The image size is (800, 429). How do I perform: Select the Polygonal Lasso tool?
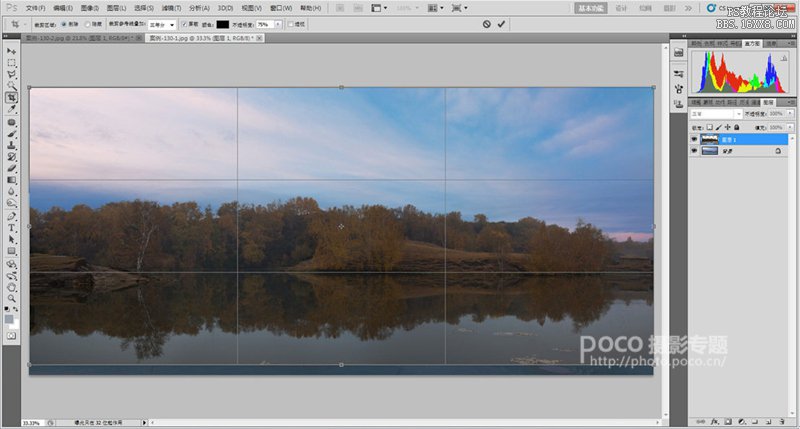click(x=11, y=74)
